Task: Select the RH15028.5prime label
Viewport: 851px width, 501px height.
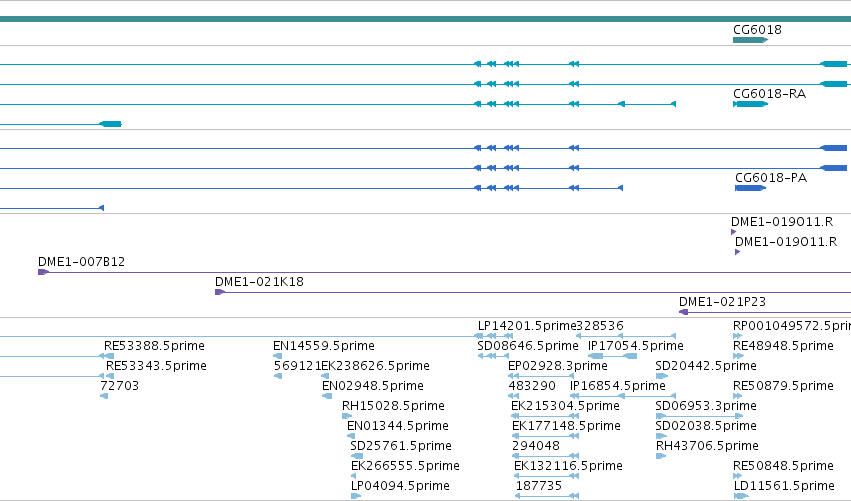Action: click(x=393, y=406)
